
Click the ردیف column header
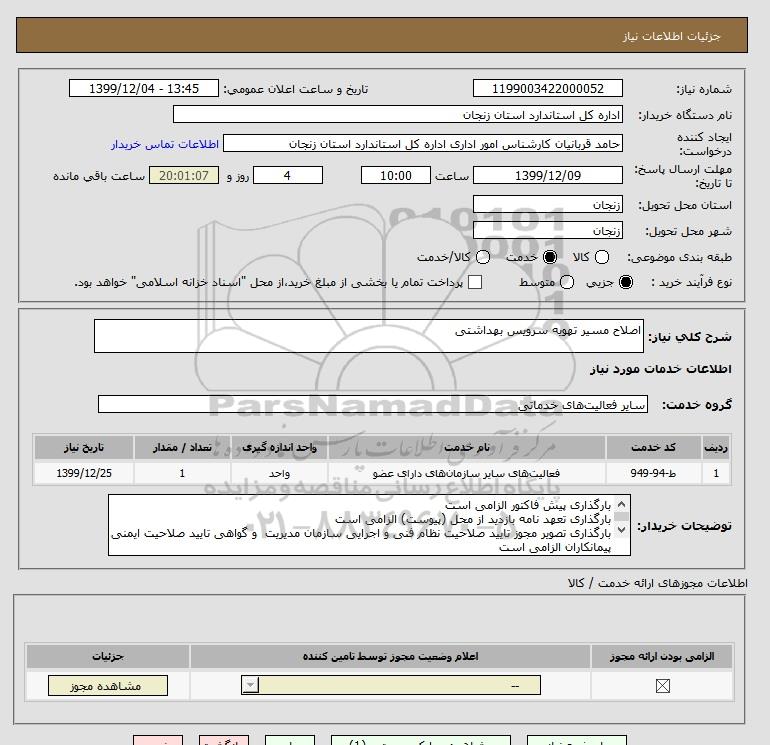pos(716,447)
